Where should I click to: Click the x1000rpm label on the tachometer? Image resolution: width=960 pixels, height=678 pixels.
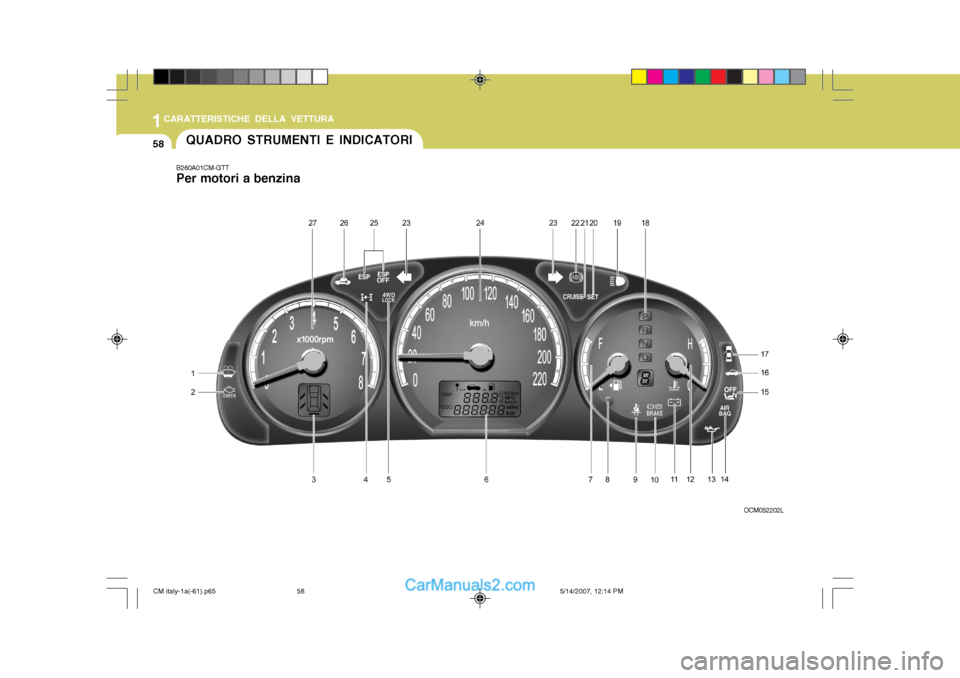coord(315,339)
